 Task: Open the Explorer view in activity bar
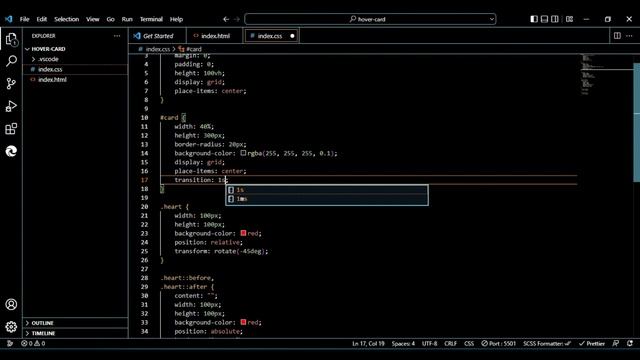[x=11, y=39]
